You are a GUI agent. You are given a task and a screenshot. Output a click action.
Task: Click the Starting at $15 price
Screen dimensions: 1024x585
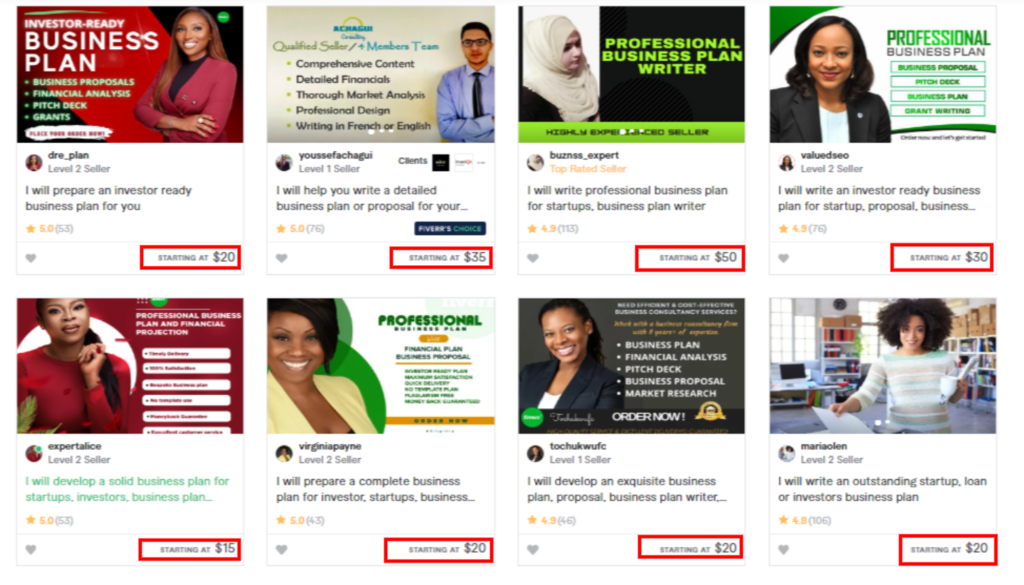tap(190, 549)
